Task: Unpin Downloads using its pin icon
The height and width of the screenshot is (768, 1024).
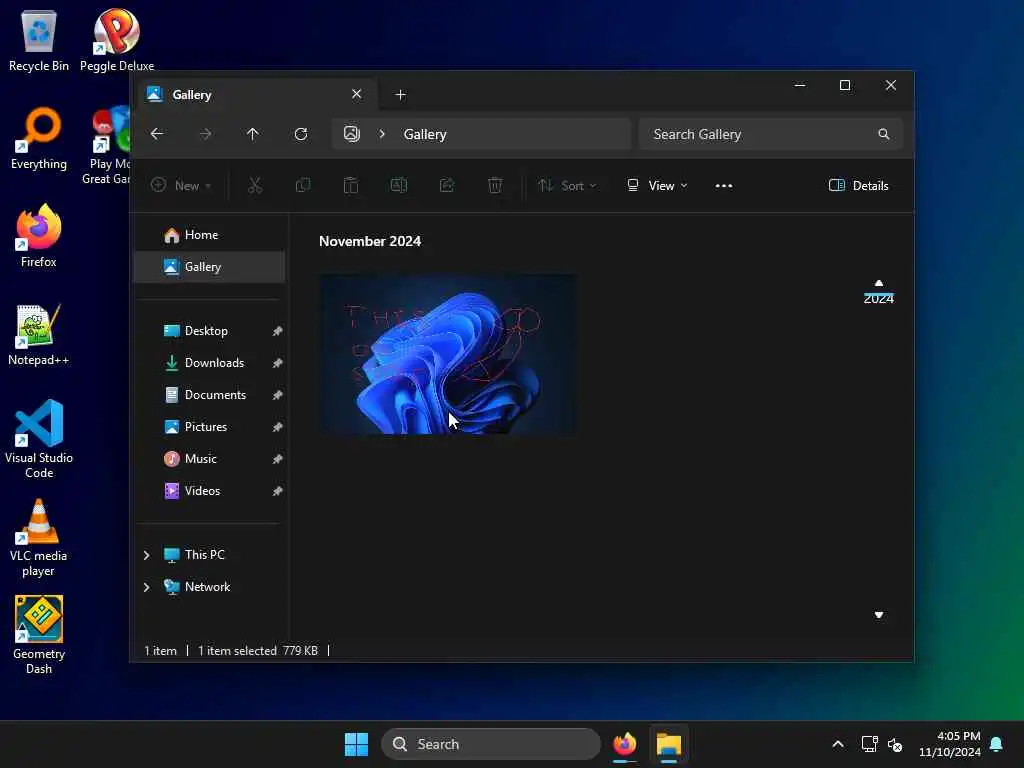Action: click(x=278, y=363)
